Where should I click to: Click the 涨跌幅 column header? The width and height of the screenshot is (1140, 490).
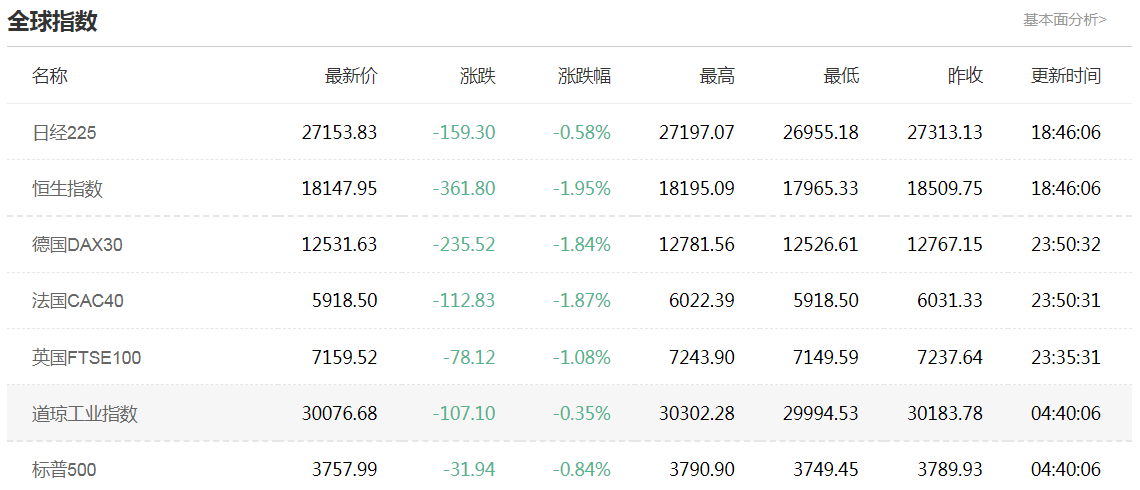click(584, 76)
